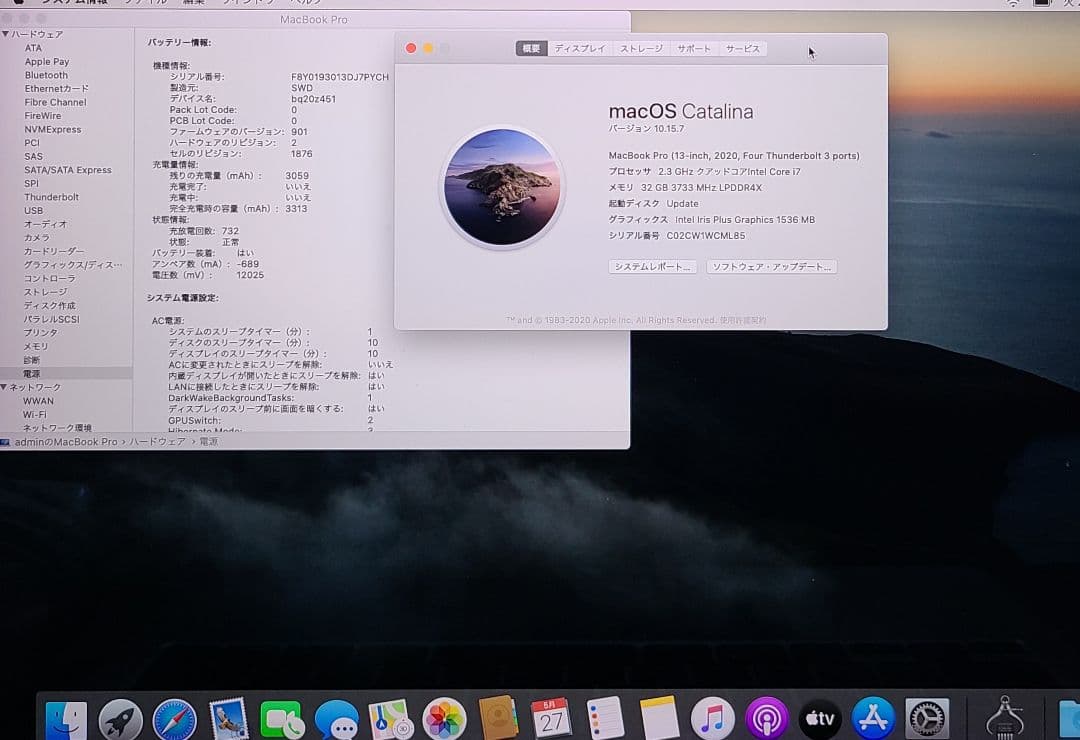
Task: Open the App Store
Action: pyautogui.click(x=873, y=717)
